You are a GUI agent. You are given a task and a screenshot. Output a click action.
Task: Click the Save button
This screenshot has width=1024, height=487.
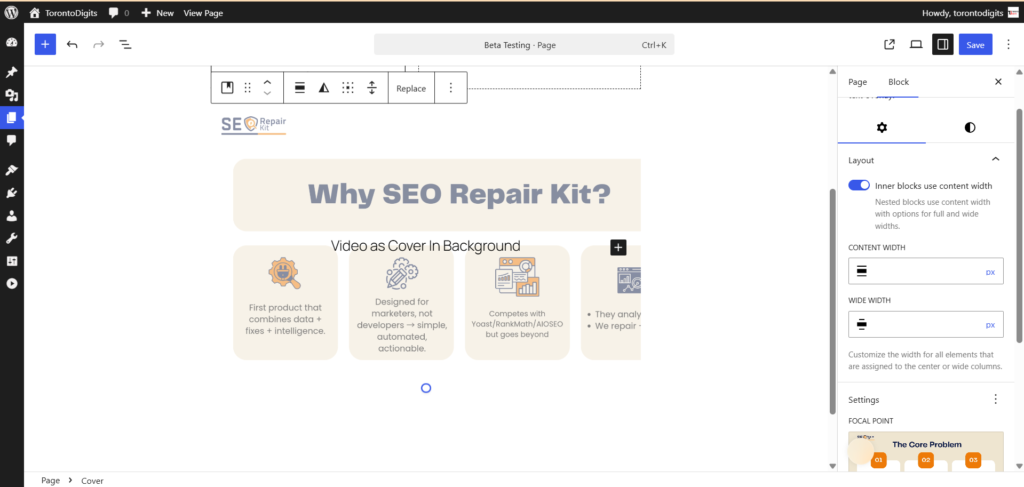[x=975, y=45]
